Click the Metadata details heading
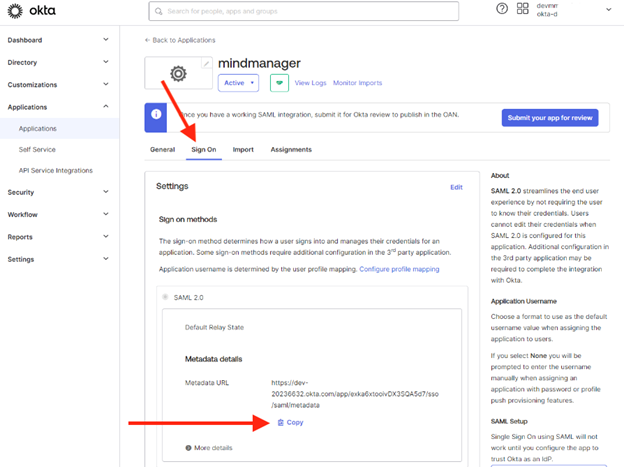This screenshot has height=467, width=624. click(x=213, y=359)
